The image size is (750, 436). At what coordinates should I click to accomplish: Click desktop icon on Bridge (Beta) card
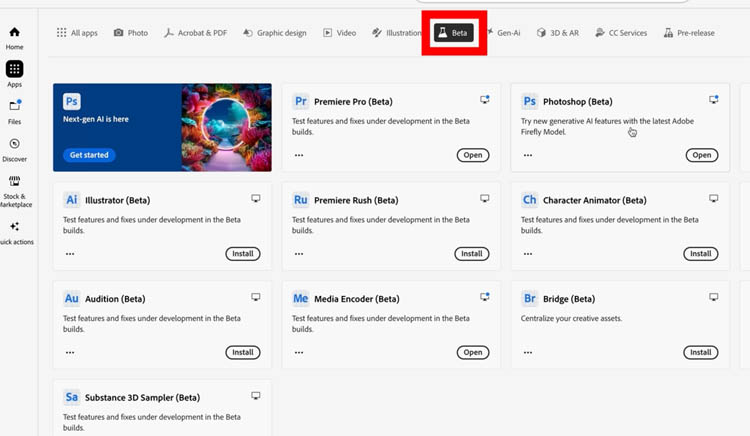(714, 297)
